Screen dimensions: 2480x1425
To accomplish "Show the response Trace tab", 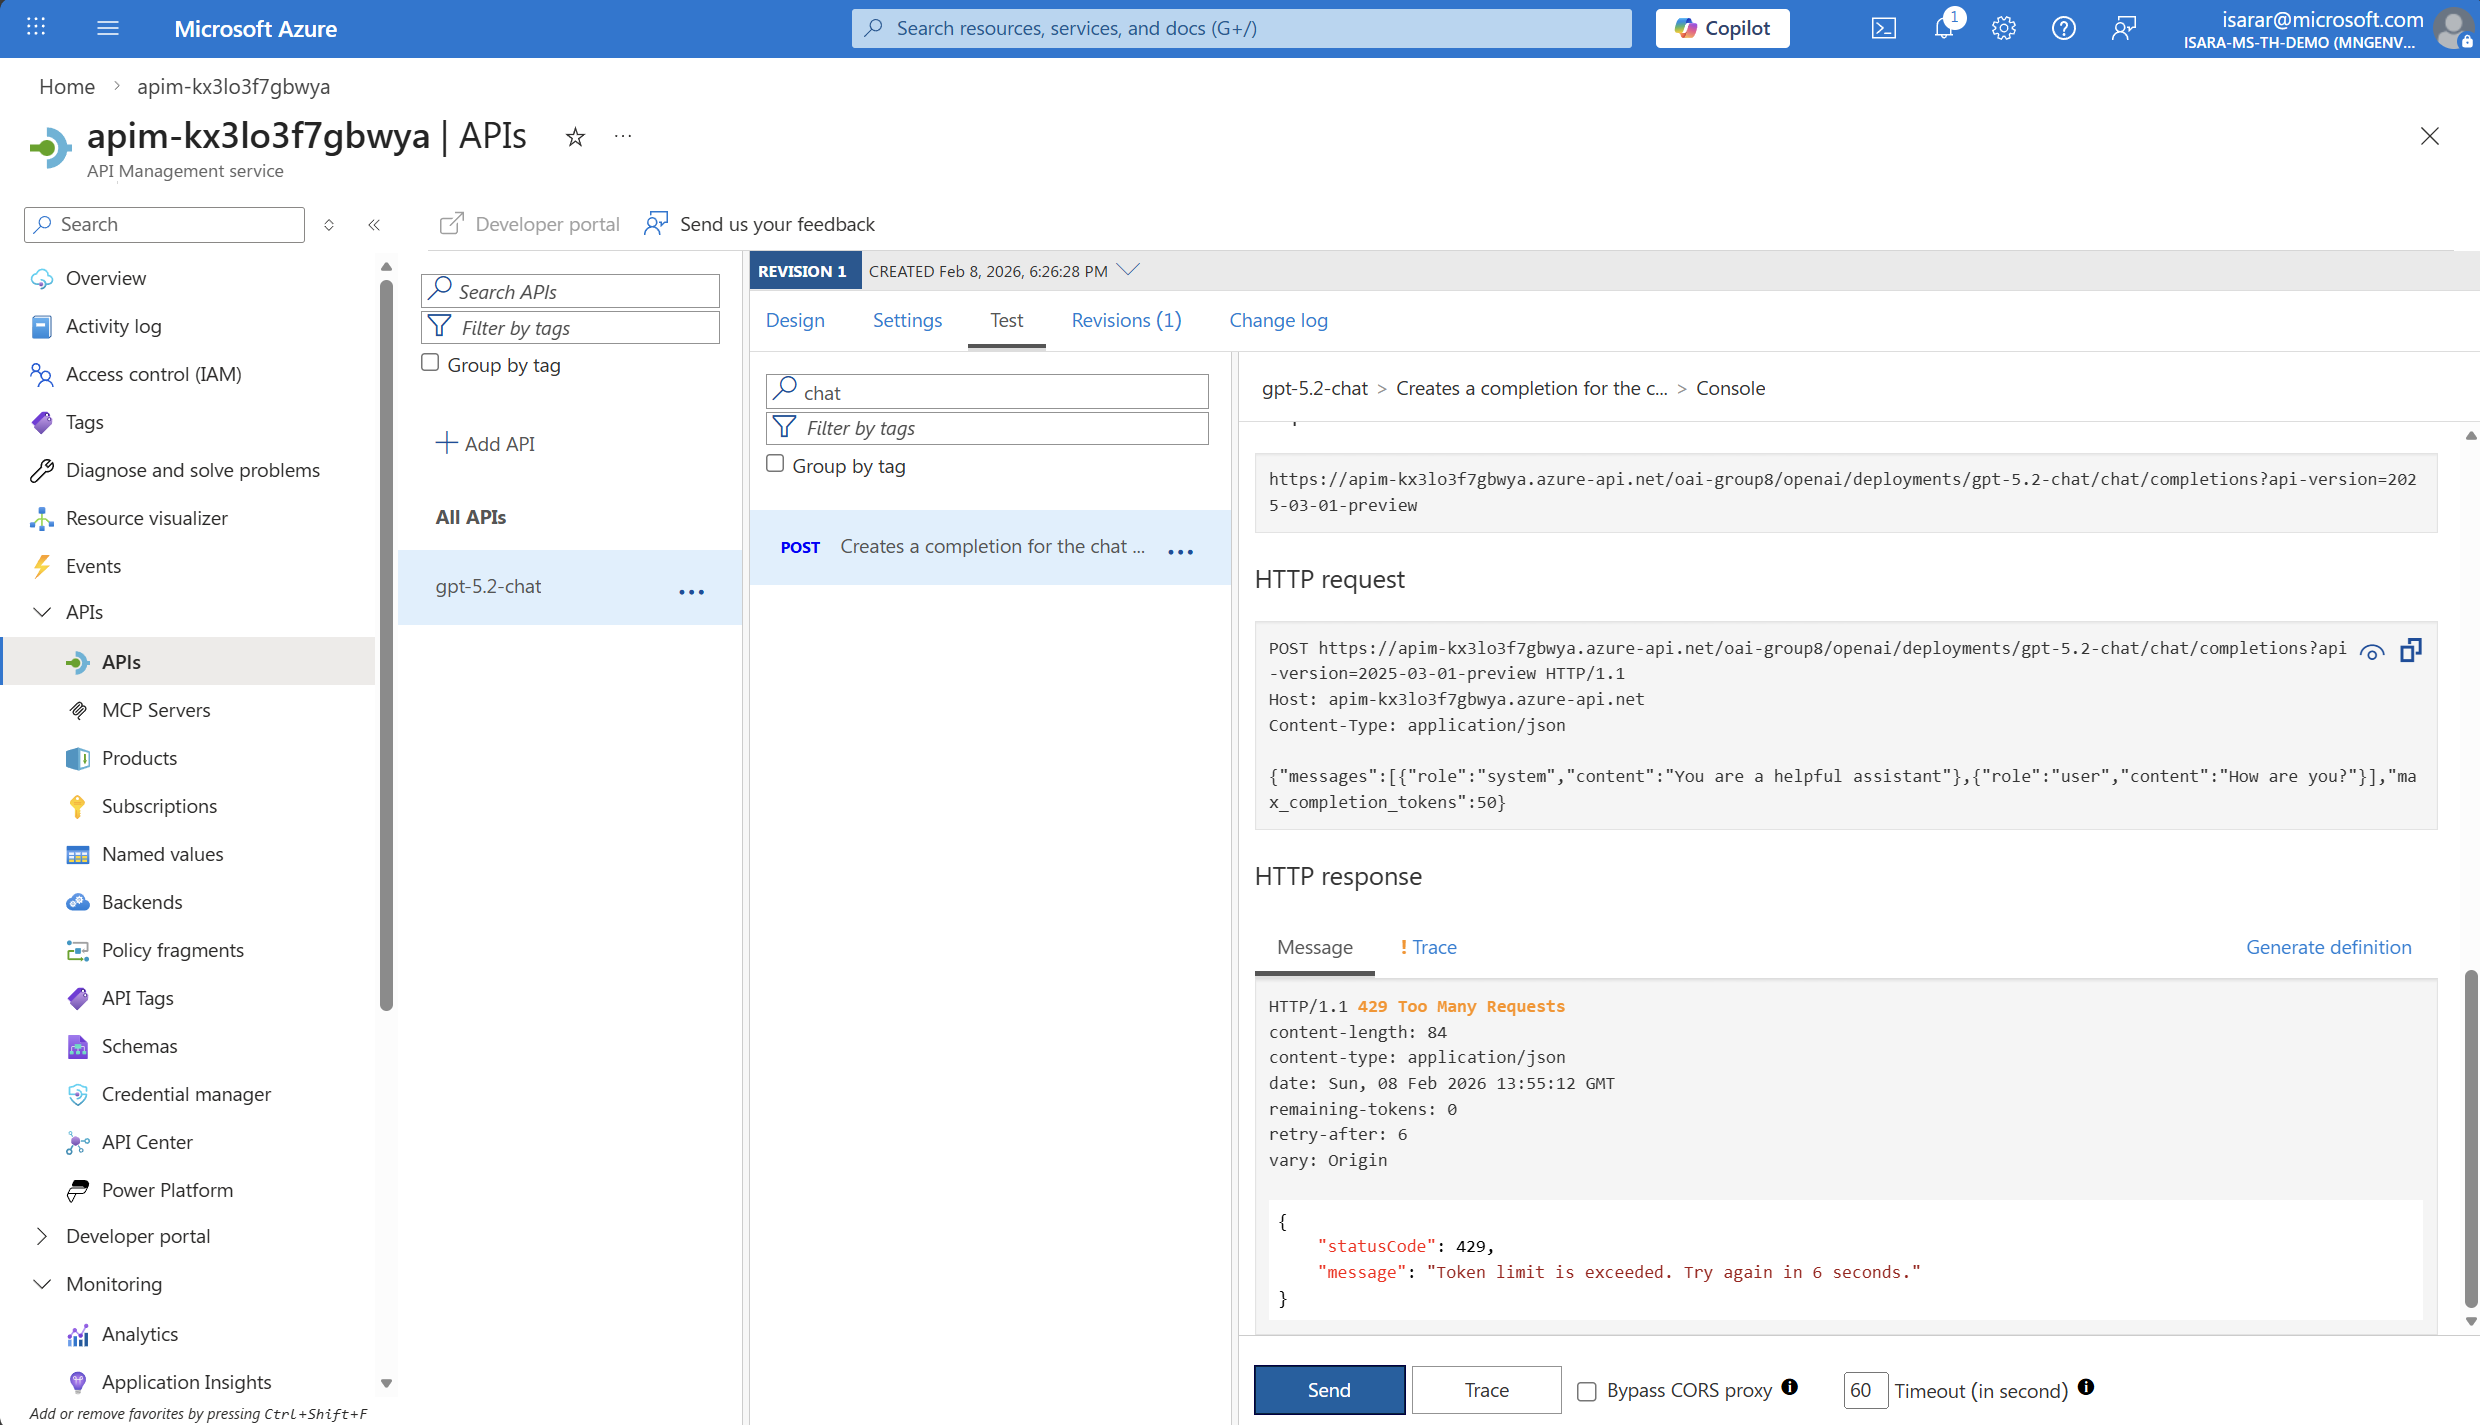I will 1429,947.
